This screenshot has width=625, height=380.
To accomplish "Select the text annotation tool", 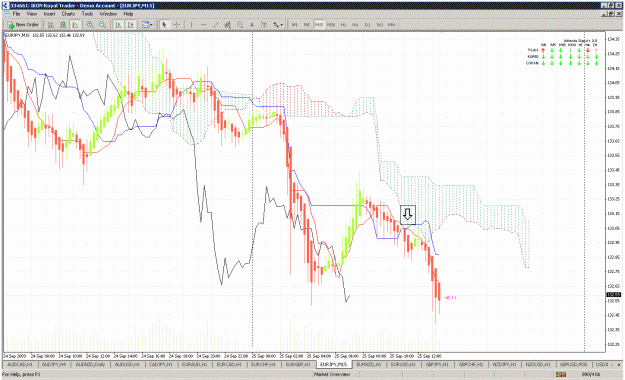I will (252, 25).
